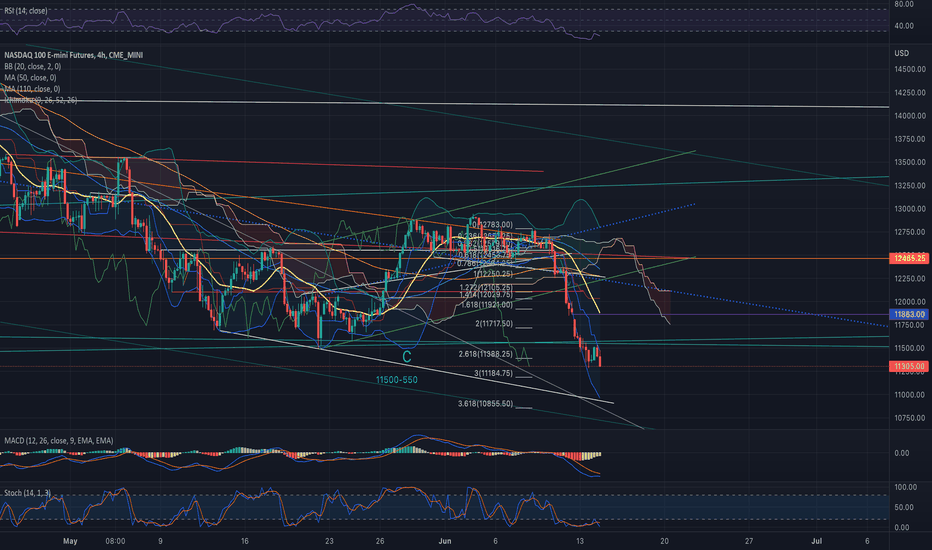
Task: Click the 13500.00 price axis label
Action: click(x=910, y=162)
